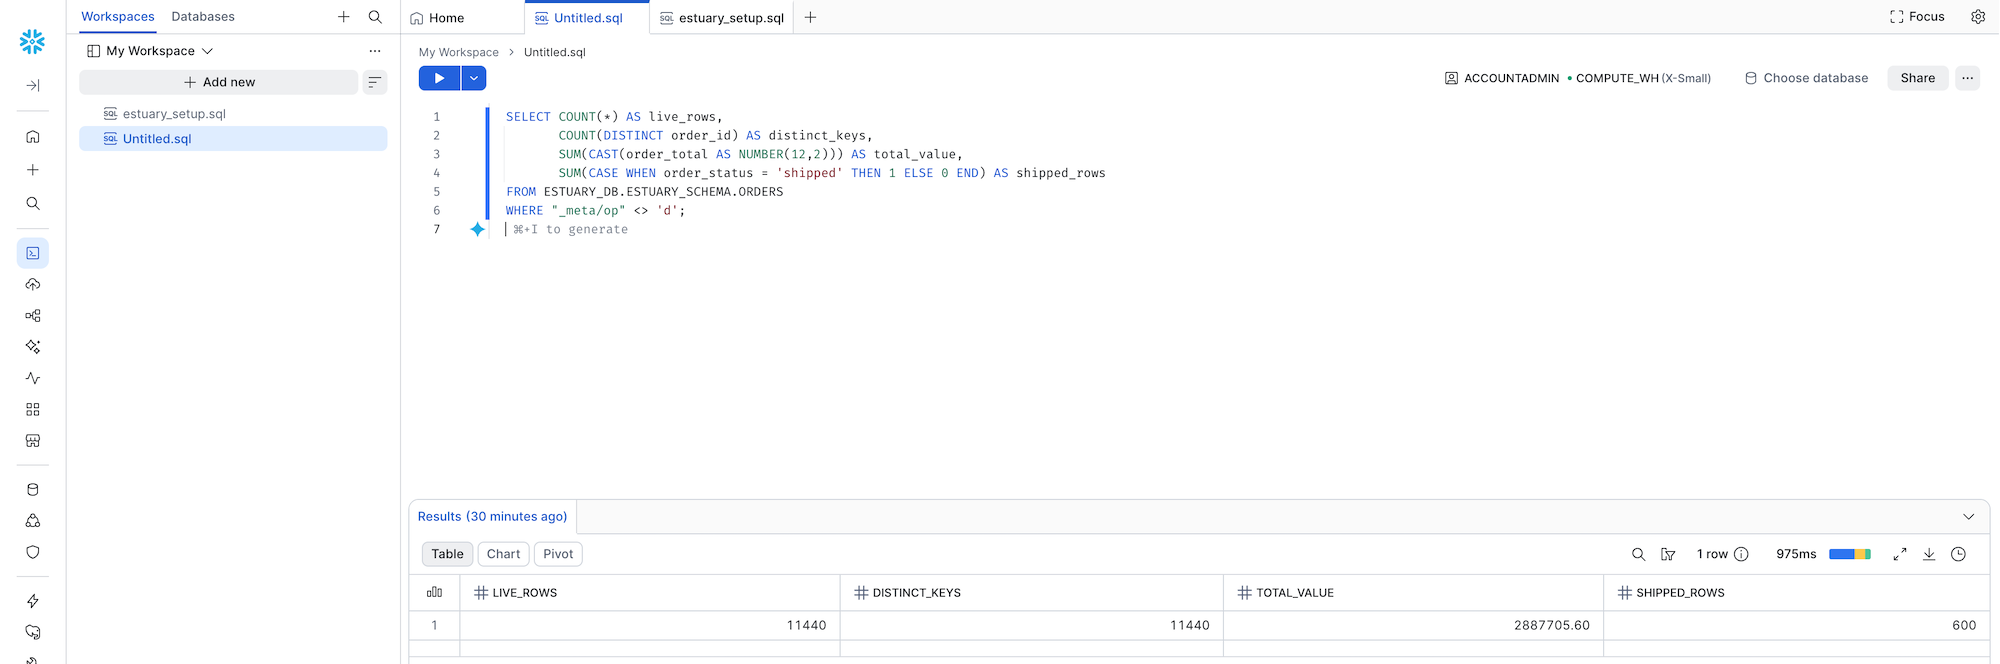Click the search icon in Workspaces panel

tap(375, 17)
